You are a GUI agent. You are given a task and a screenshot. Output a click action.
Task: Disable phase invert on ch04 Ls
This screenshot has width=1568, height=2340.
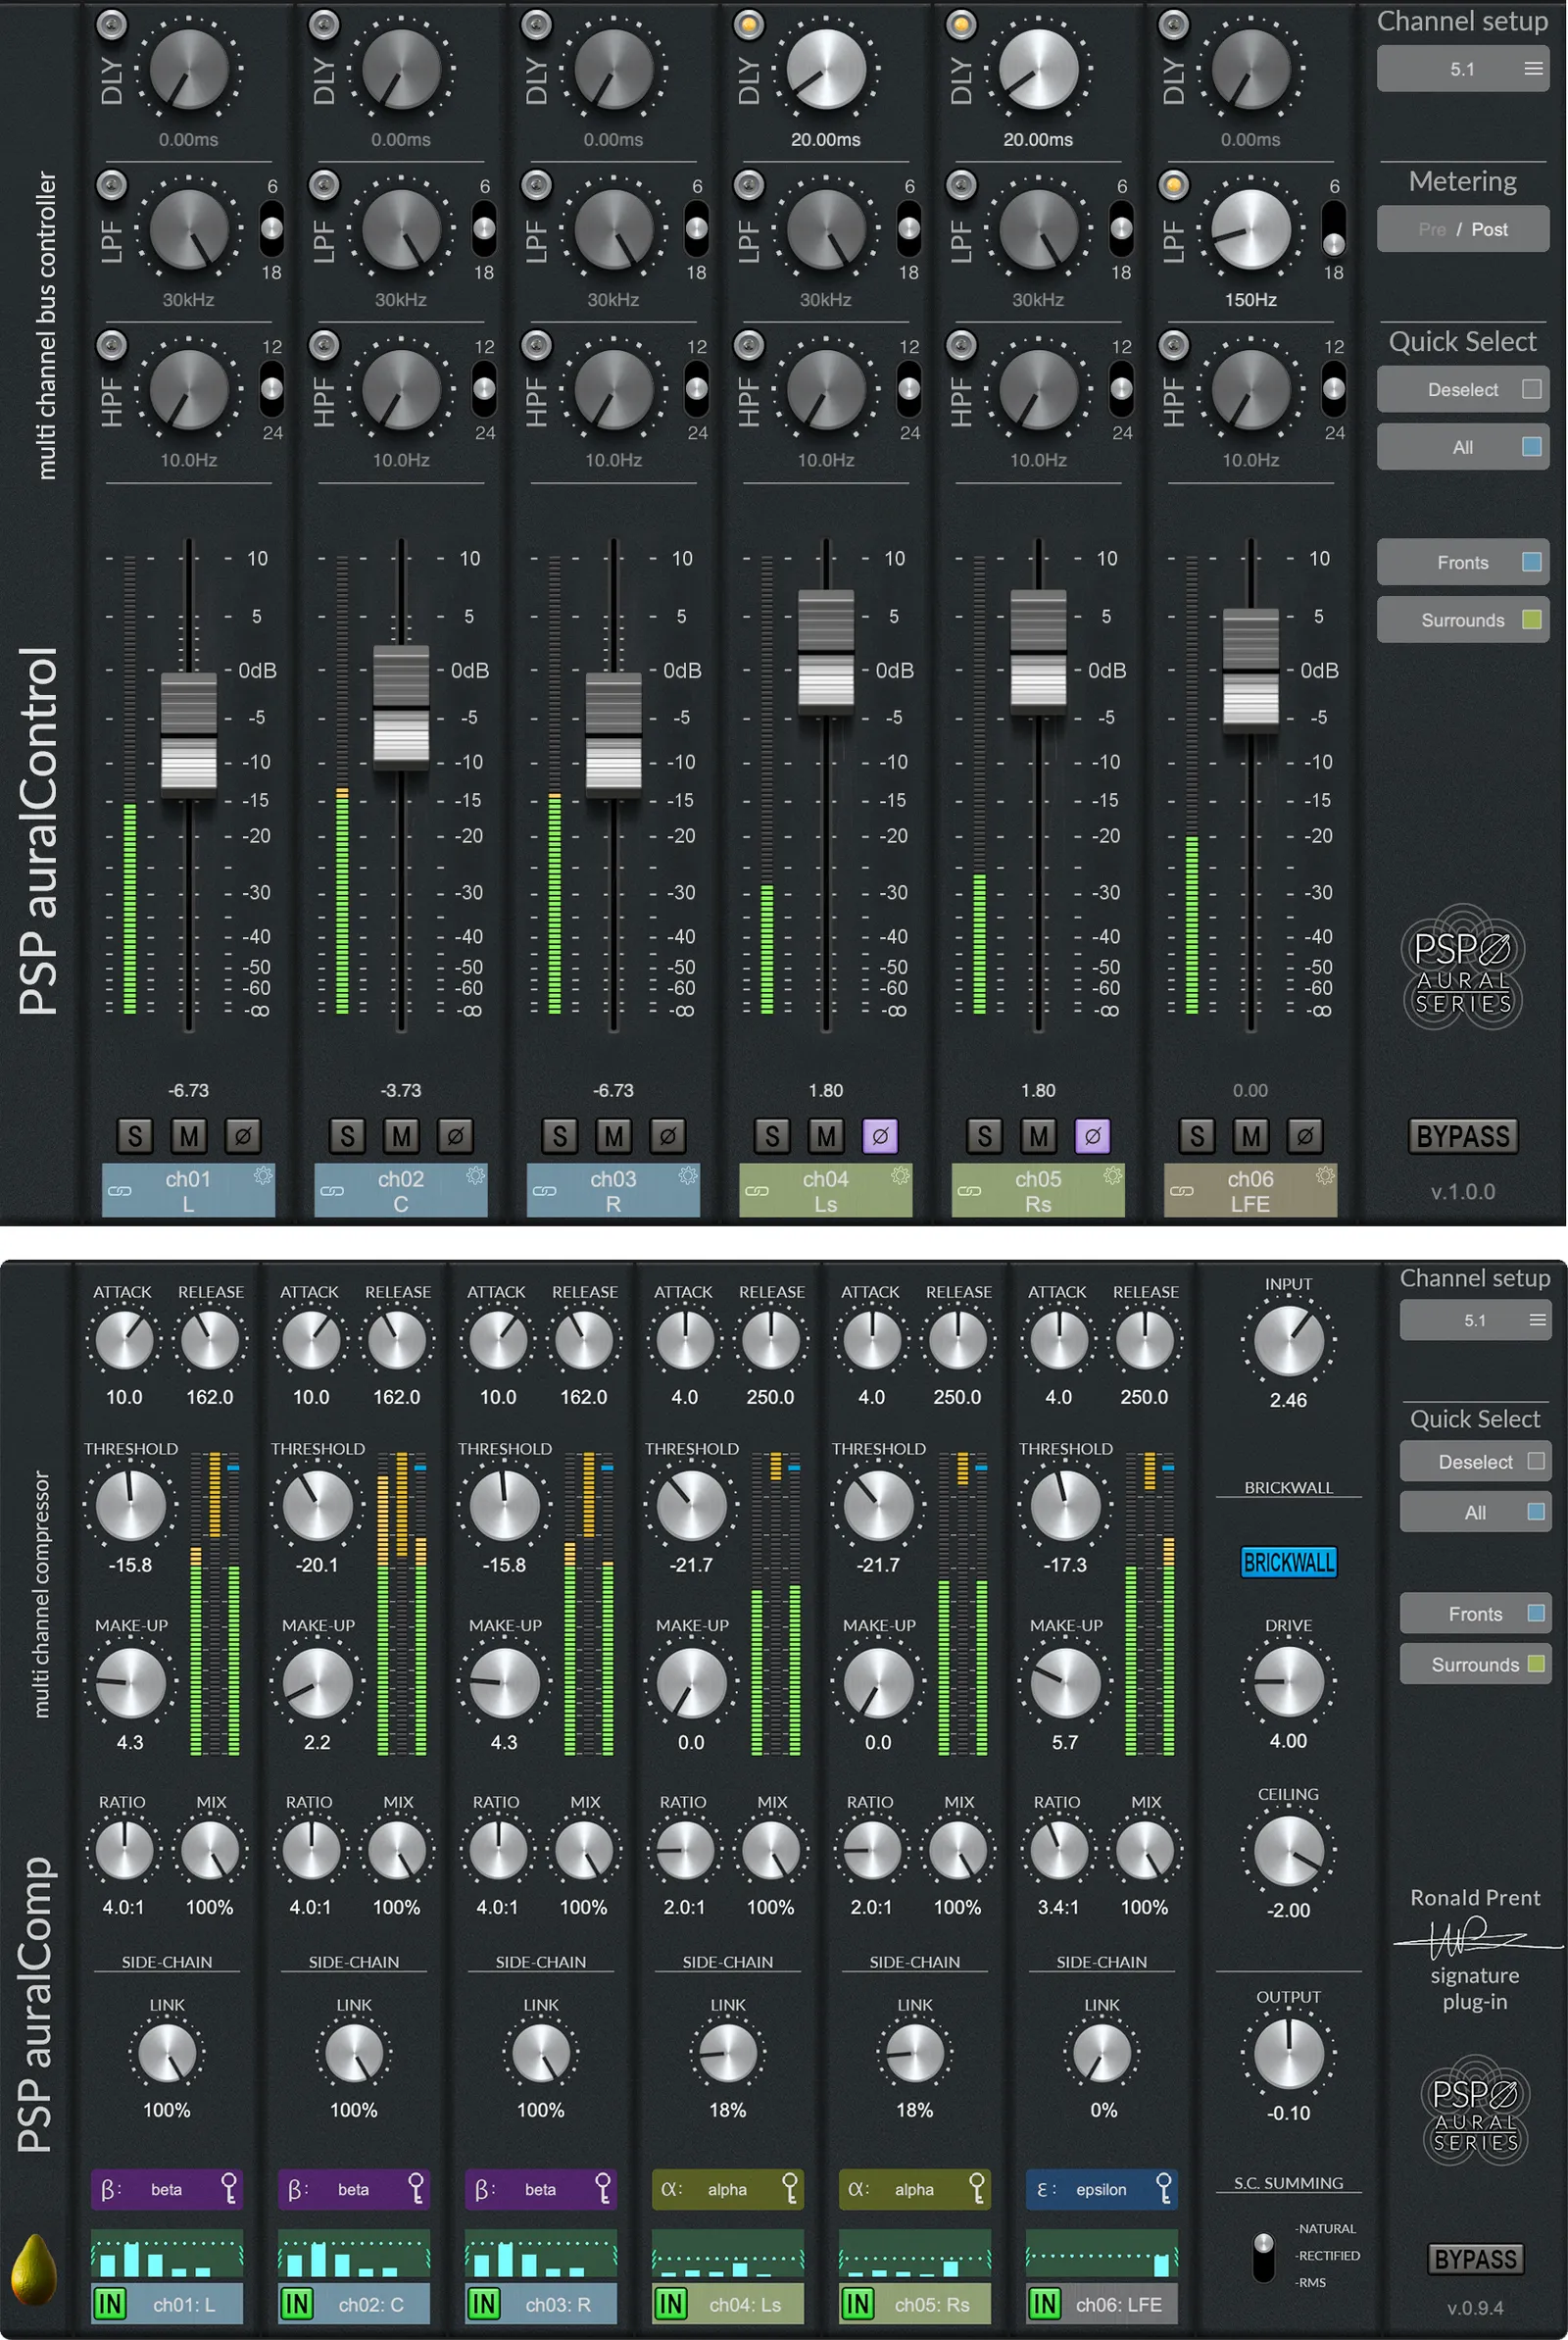(x=880, y=1135)
